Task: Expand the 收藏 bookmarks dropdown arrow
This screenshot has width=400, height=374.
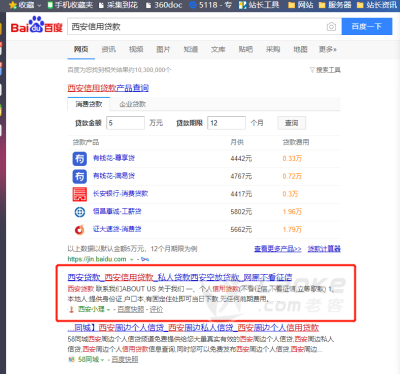Action: [x=39, y=5]
